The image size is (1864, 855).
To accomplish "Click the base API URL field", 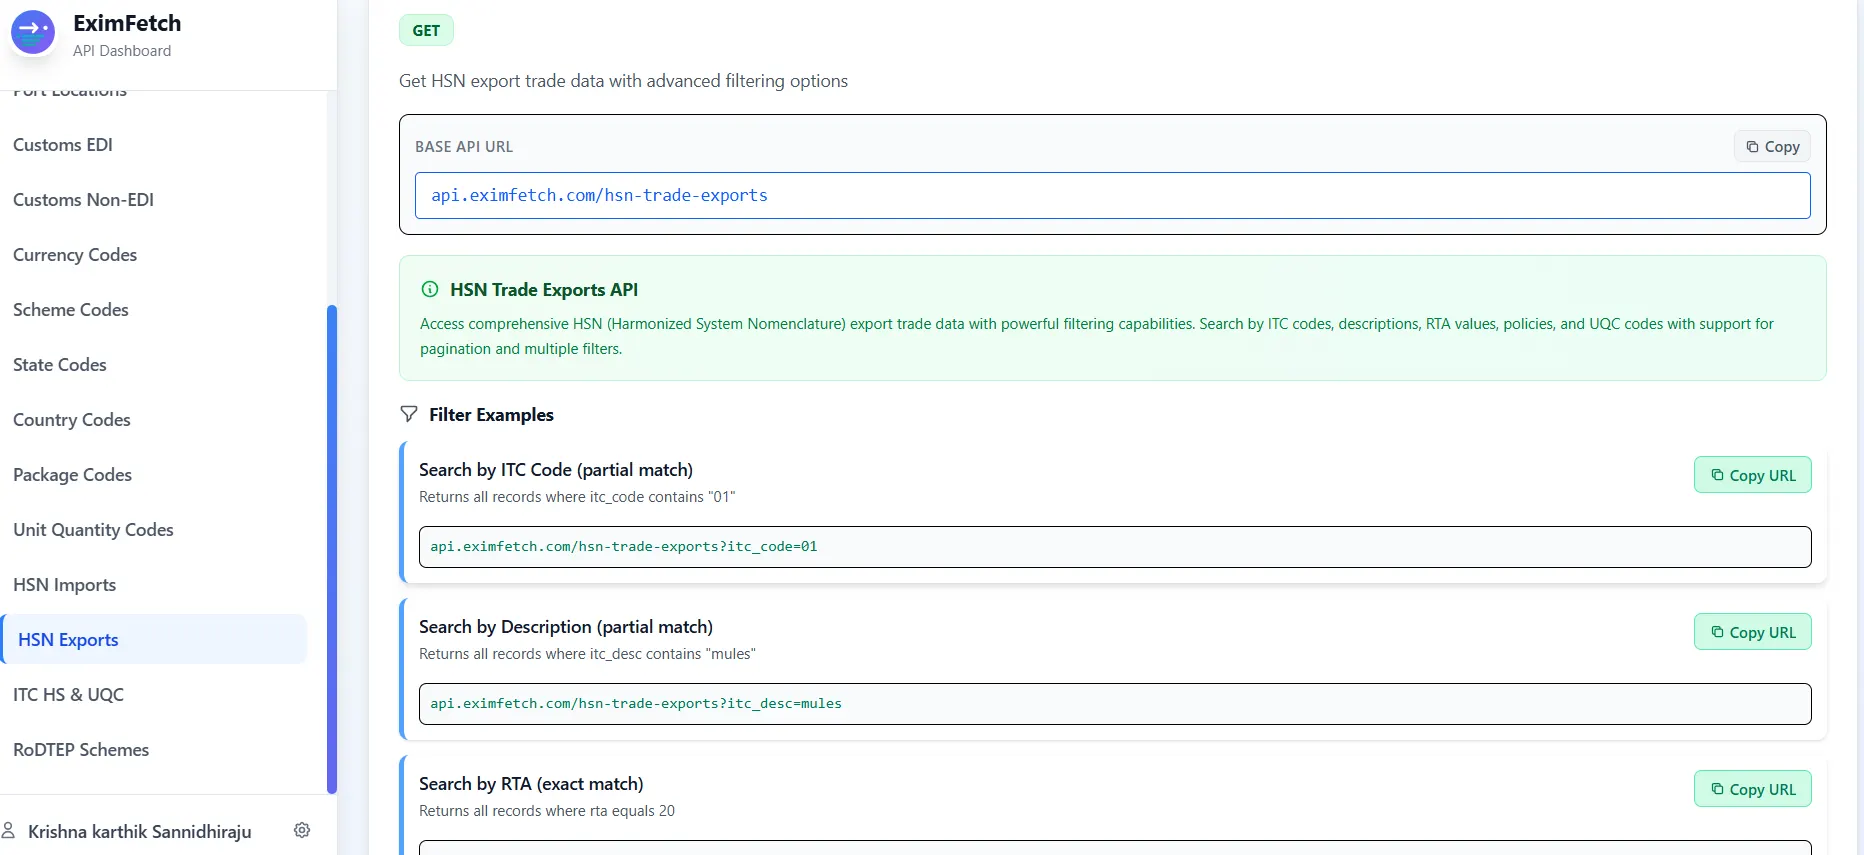I will (x=1112, y=195).
